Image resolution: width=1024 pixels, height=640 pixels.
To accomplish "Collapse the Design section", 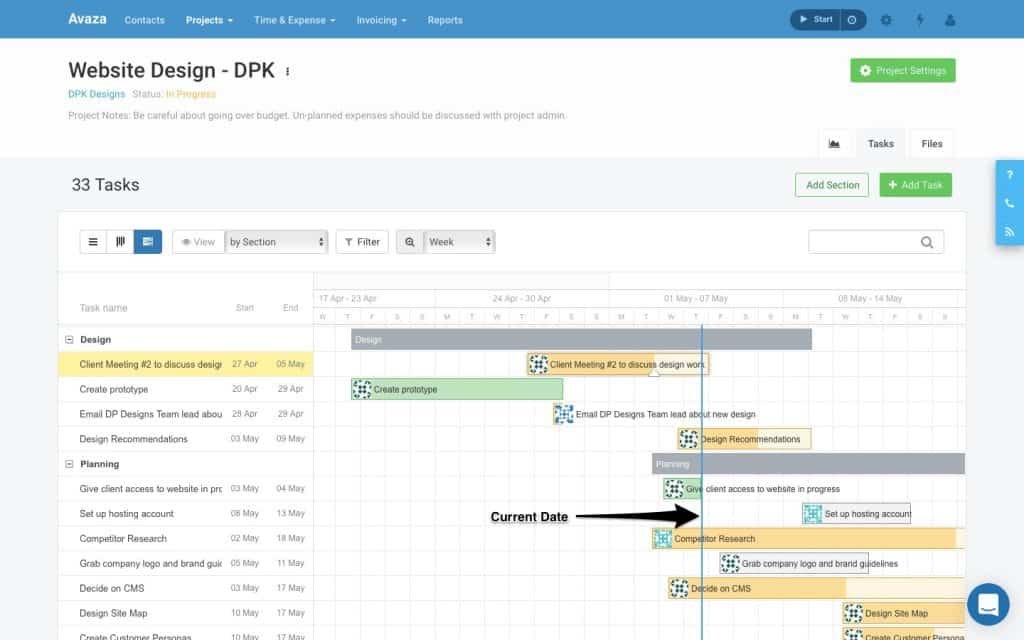I will [x=69, y=339].
